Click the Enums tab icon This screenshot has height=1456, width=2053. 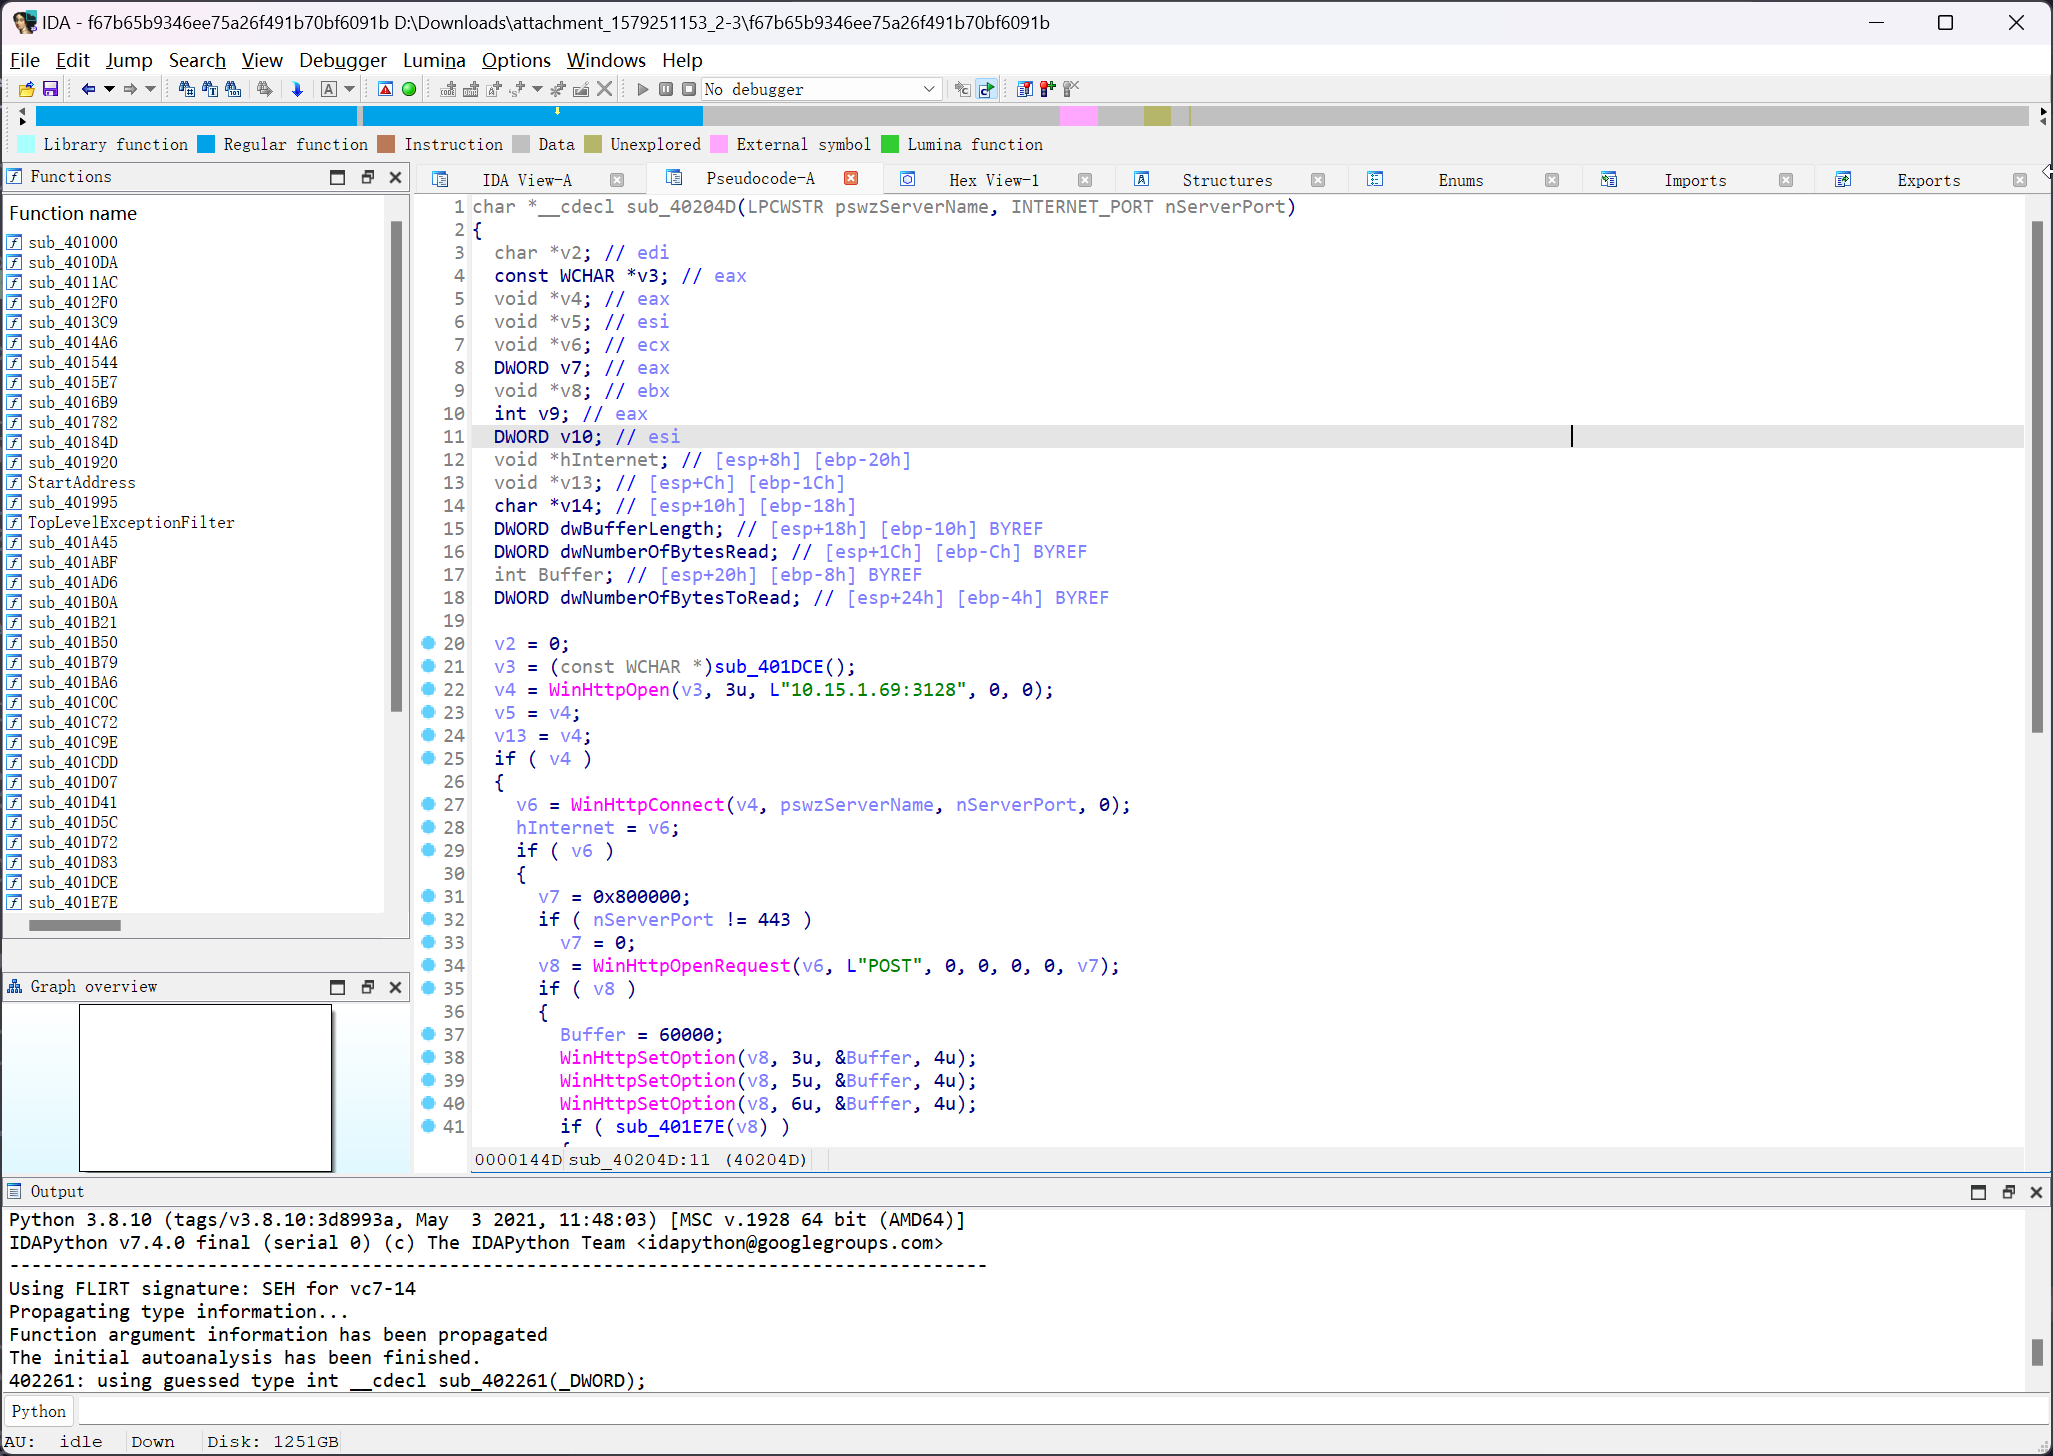click(1375, 180)
